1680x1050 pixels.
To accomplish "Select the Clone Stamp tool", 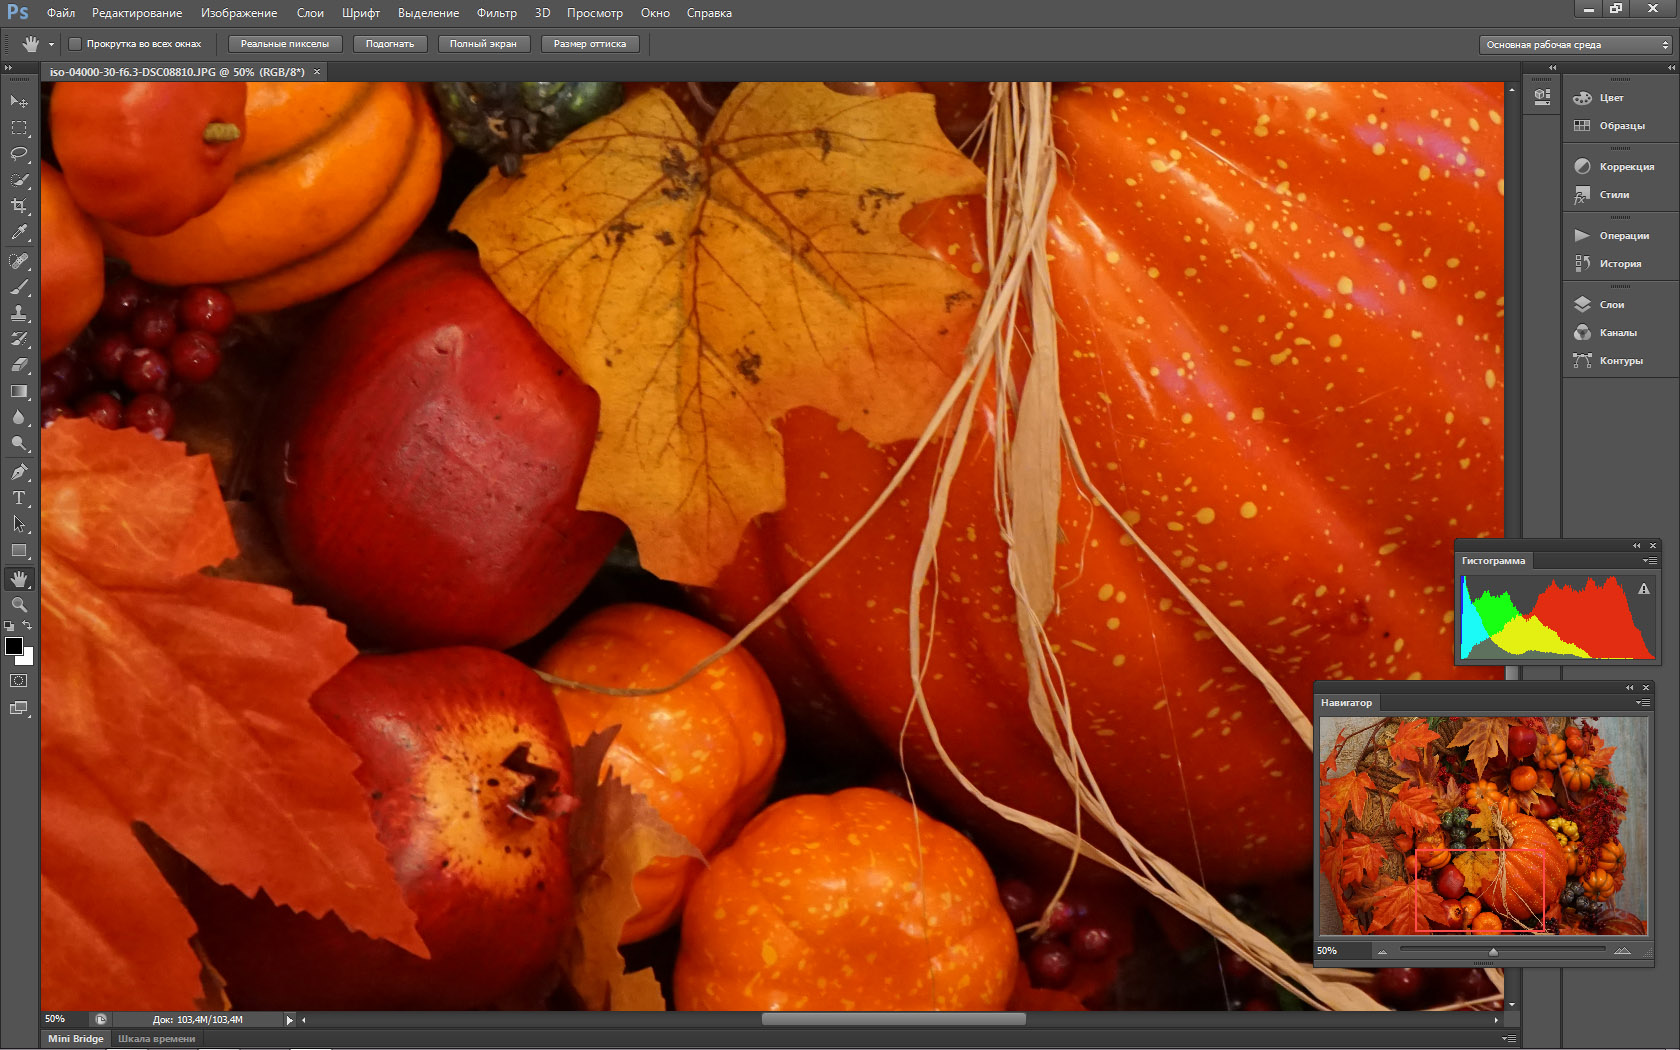I will coord(19,313).
